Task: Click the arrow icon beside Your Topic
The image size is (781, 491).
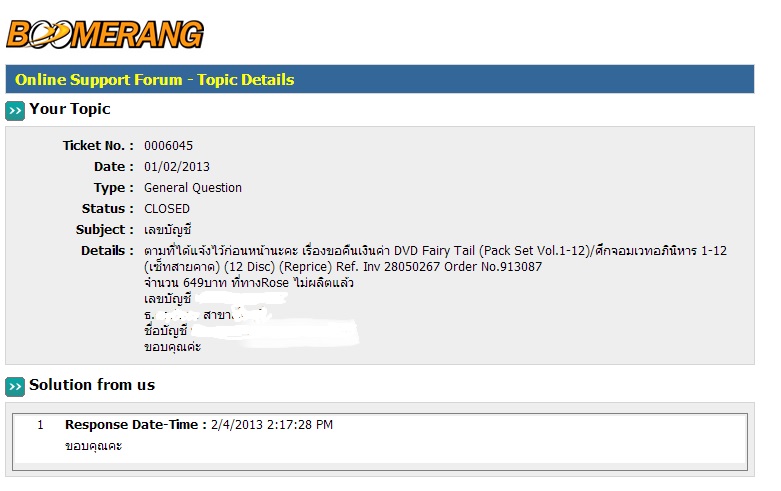Action: coord(15,111)
